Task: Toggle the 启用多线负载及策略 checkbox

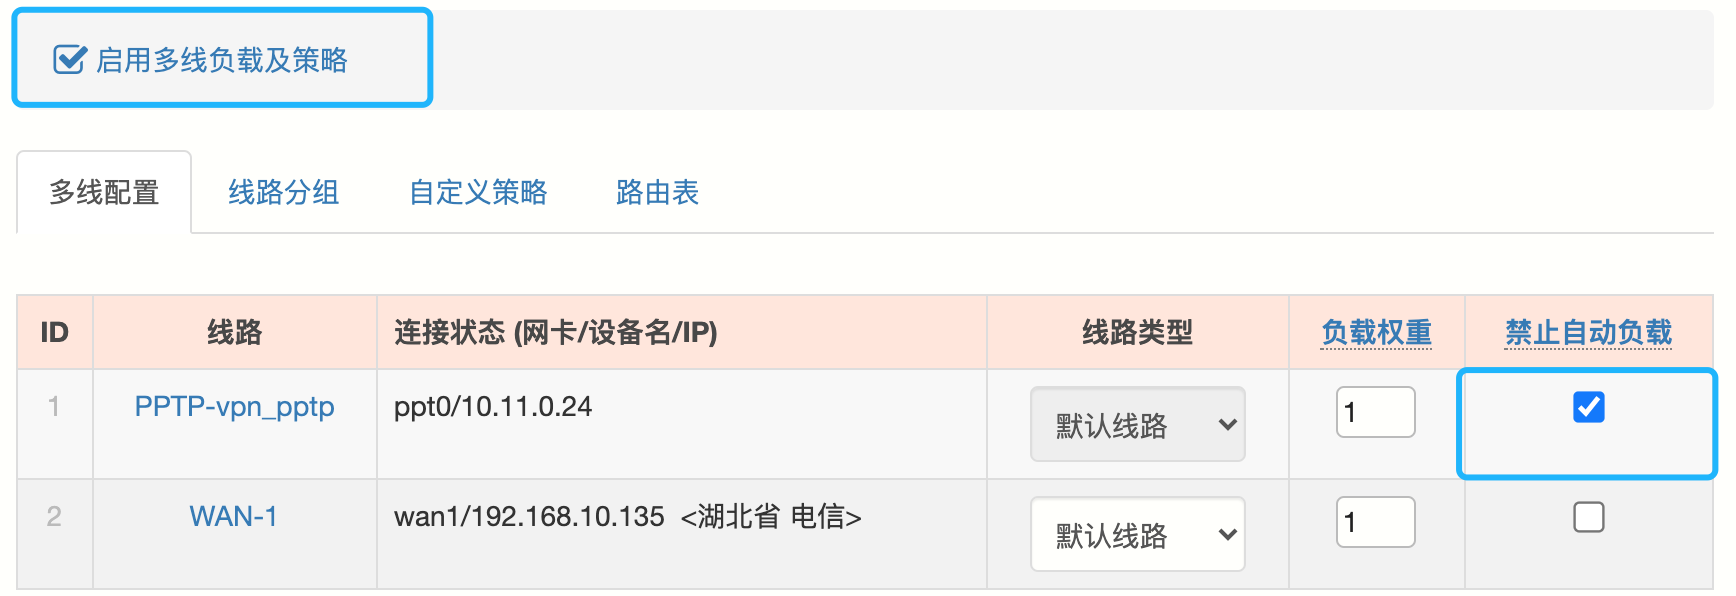Action: (x=68, y=60)
